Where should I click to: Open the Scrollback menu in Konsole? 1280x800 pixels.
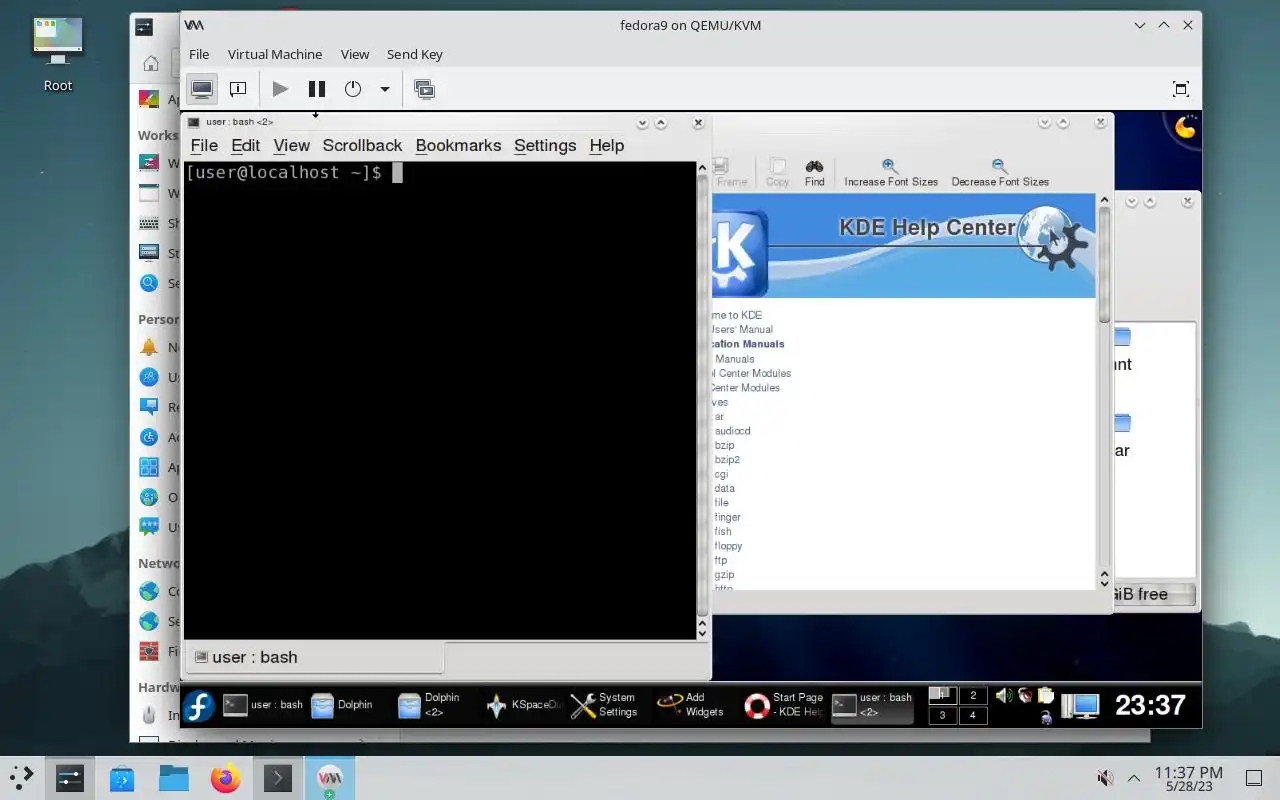pos(362,145)
